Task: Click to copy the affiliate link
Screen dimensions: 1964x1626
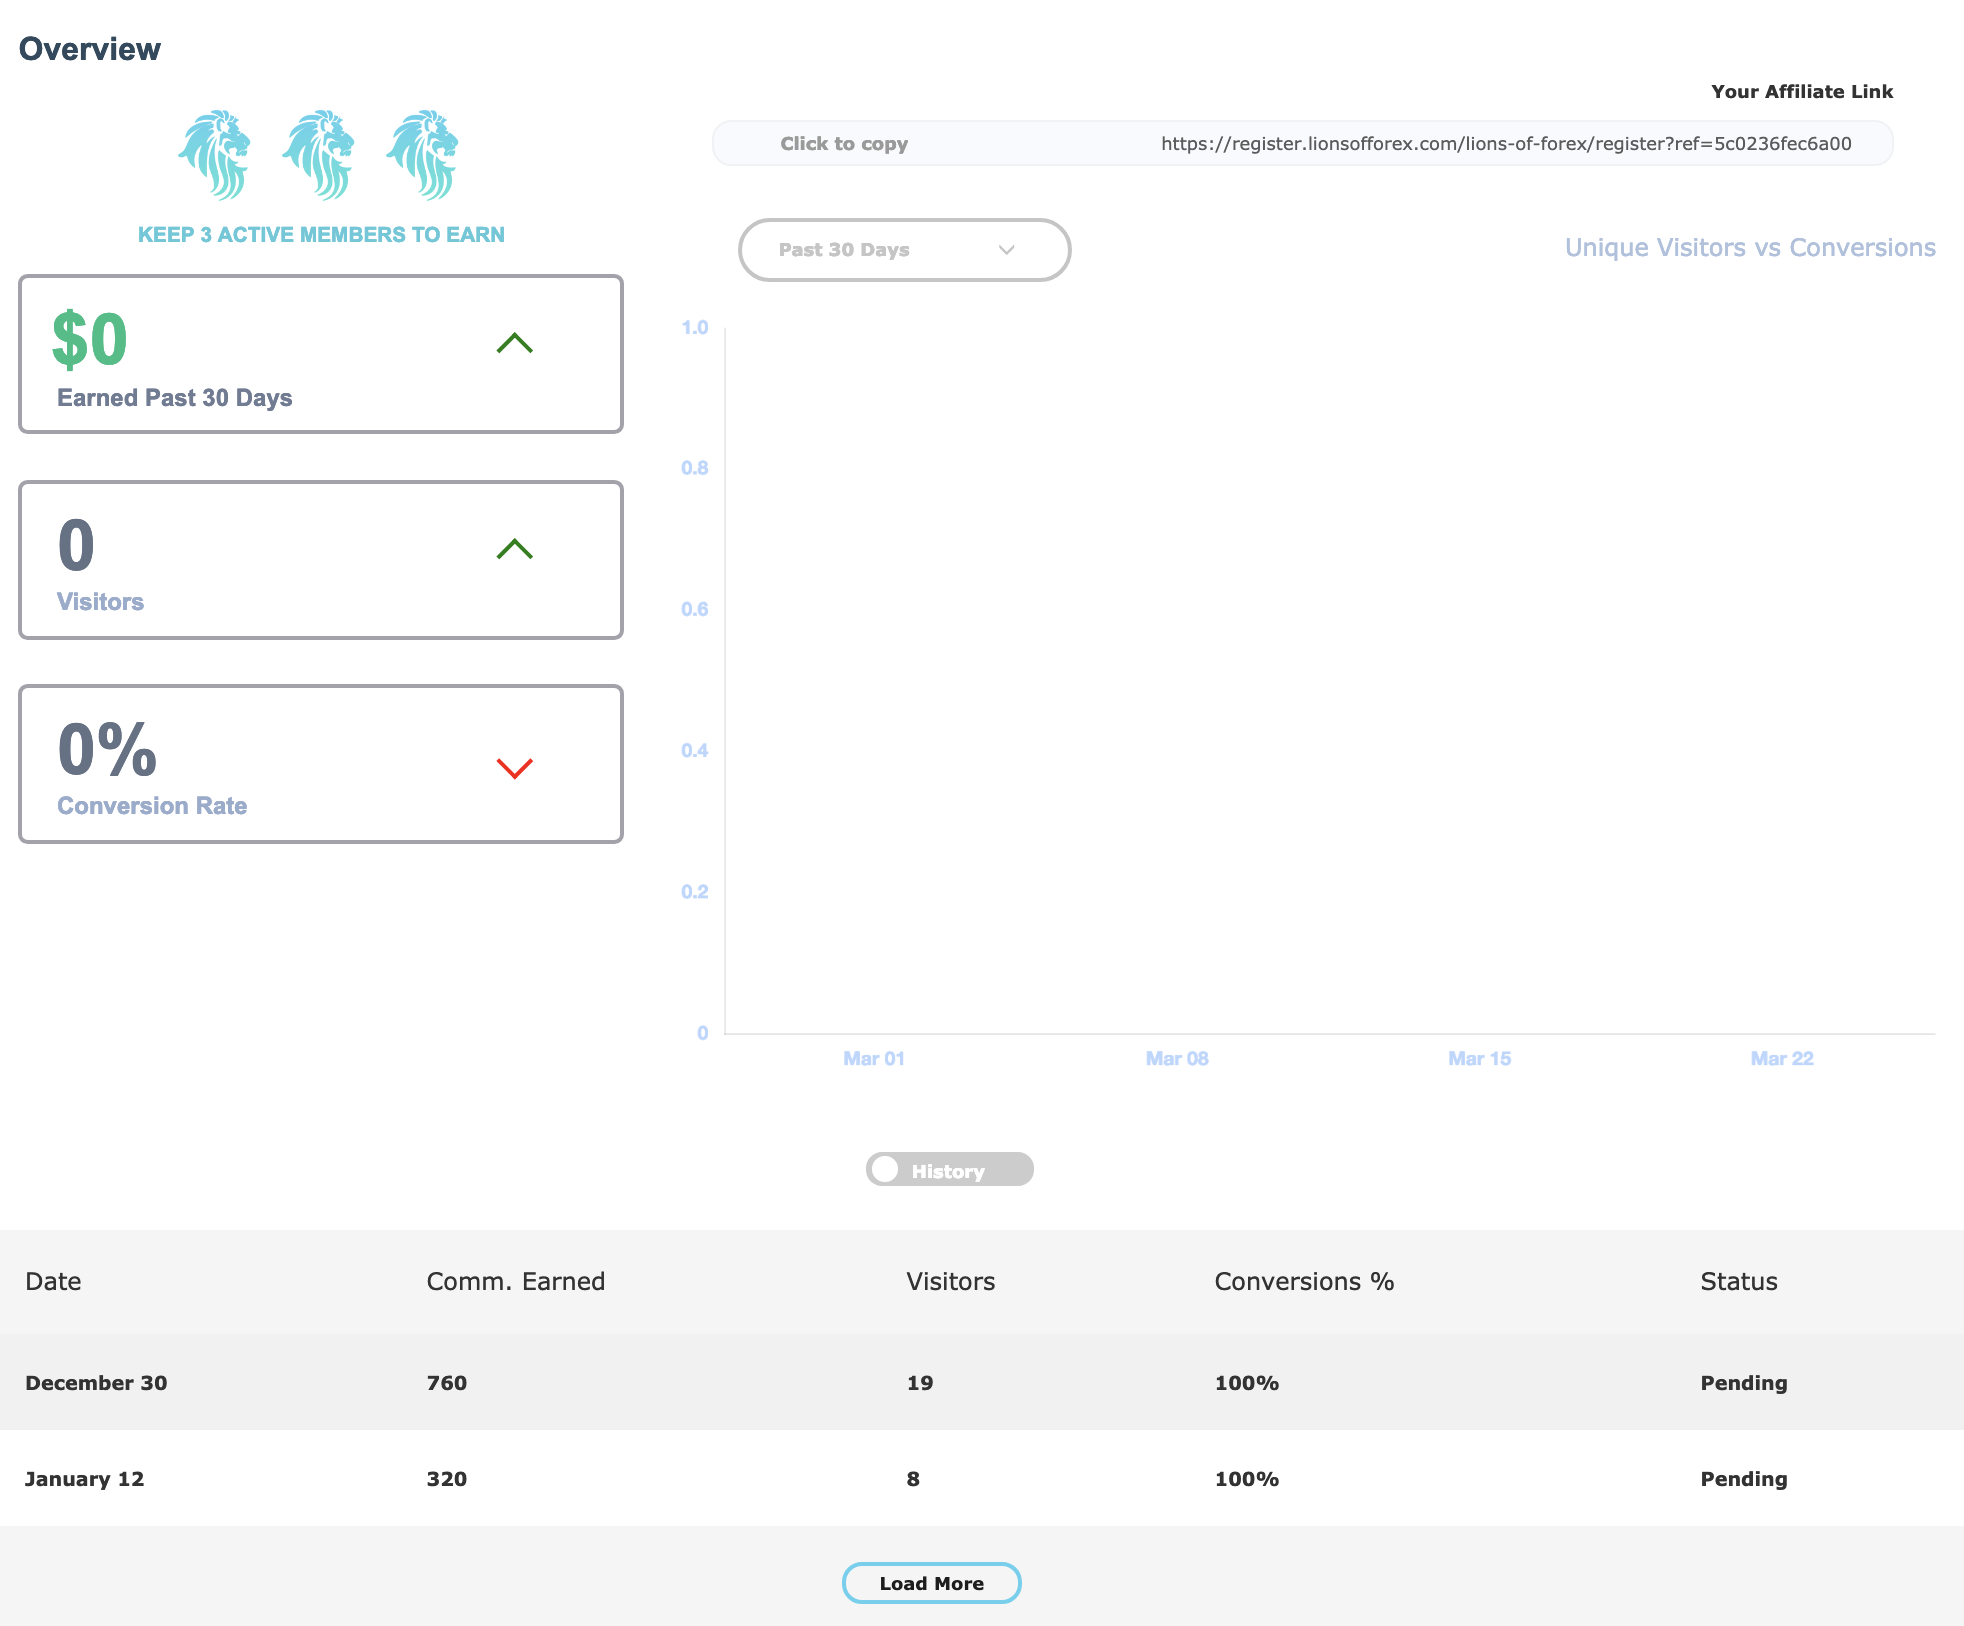Action: (844, 144)
